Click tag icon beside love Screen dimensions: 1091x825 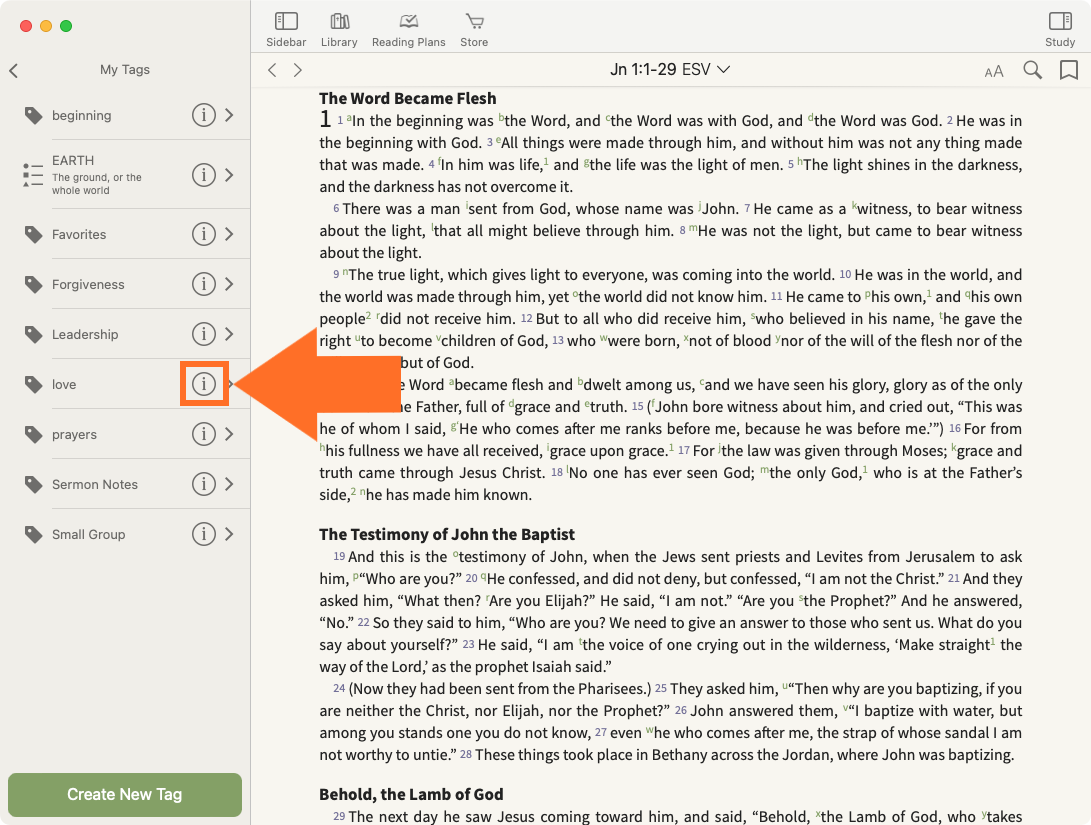point(33,385)
